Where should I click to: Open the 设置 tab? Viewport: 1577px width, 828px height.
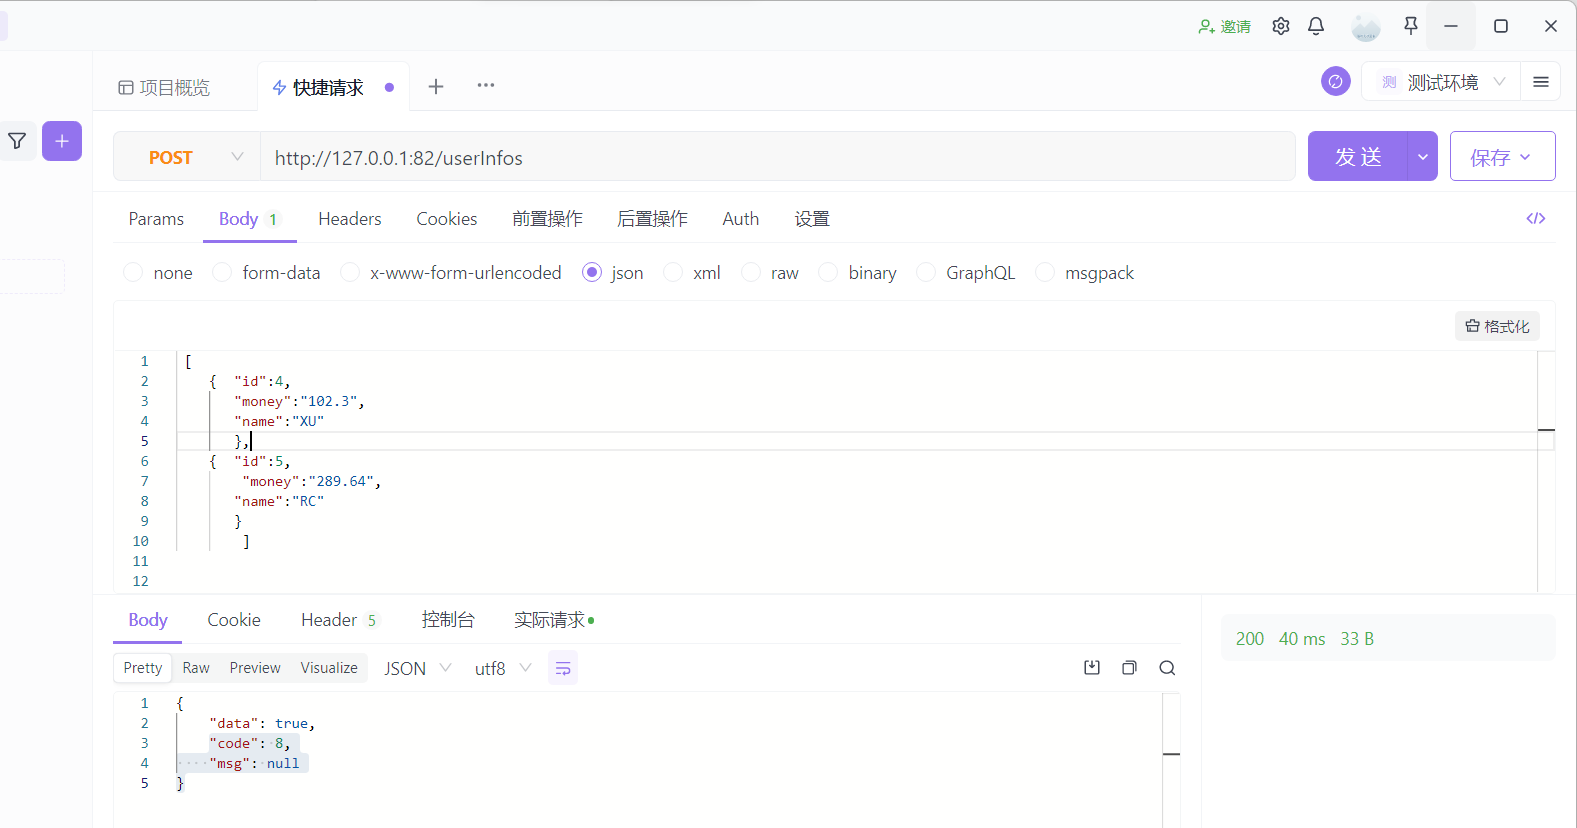812,219
